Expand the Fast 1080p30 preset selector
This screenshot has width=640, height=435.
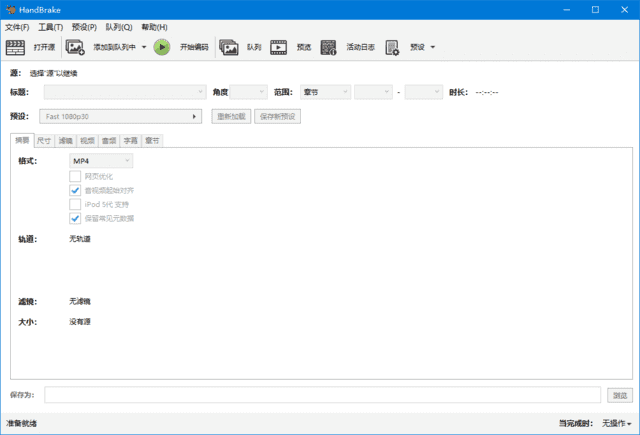pos(120,116)
